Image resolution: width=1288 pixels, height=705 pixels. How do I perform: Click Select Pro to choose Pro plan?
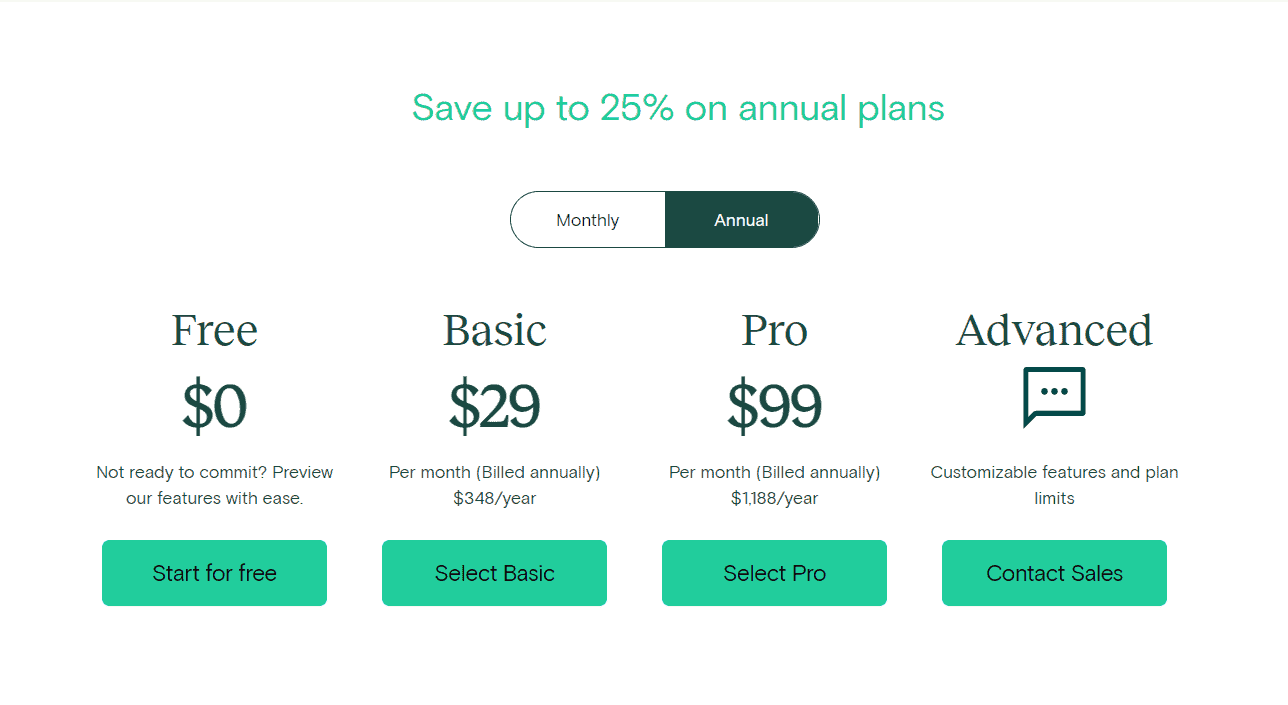pyautogui.click(x=774, y=573)
